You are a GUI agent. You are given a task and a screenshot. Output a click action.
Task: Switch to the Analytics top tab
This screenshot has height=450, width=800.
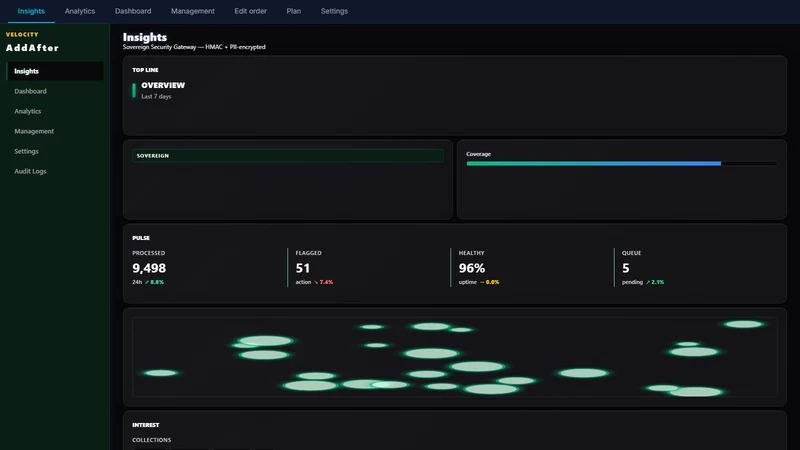pyautogui.click(x=80, y=11)
